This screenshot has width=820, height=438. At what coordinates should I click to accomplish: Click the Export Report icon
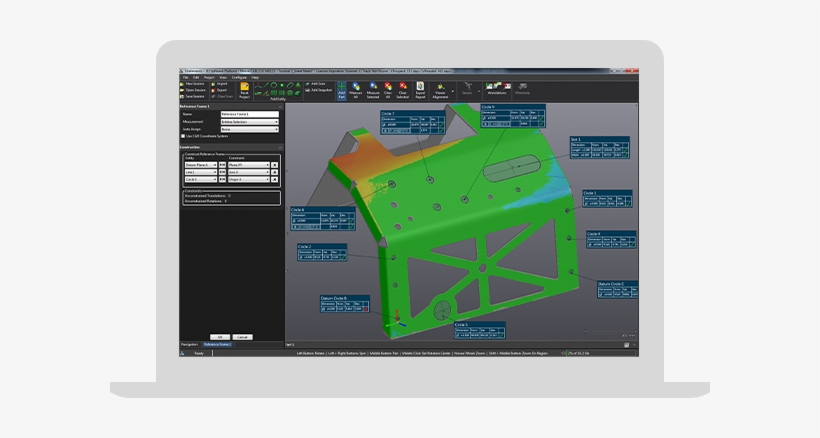click(x=420, y=90)
